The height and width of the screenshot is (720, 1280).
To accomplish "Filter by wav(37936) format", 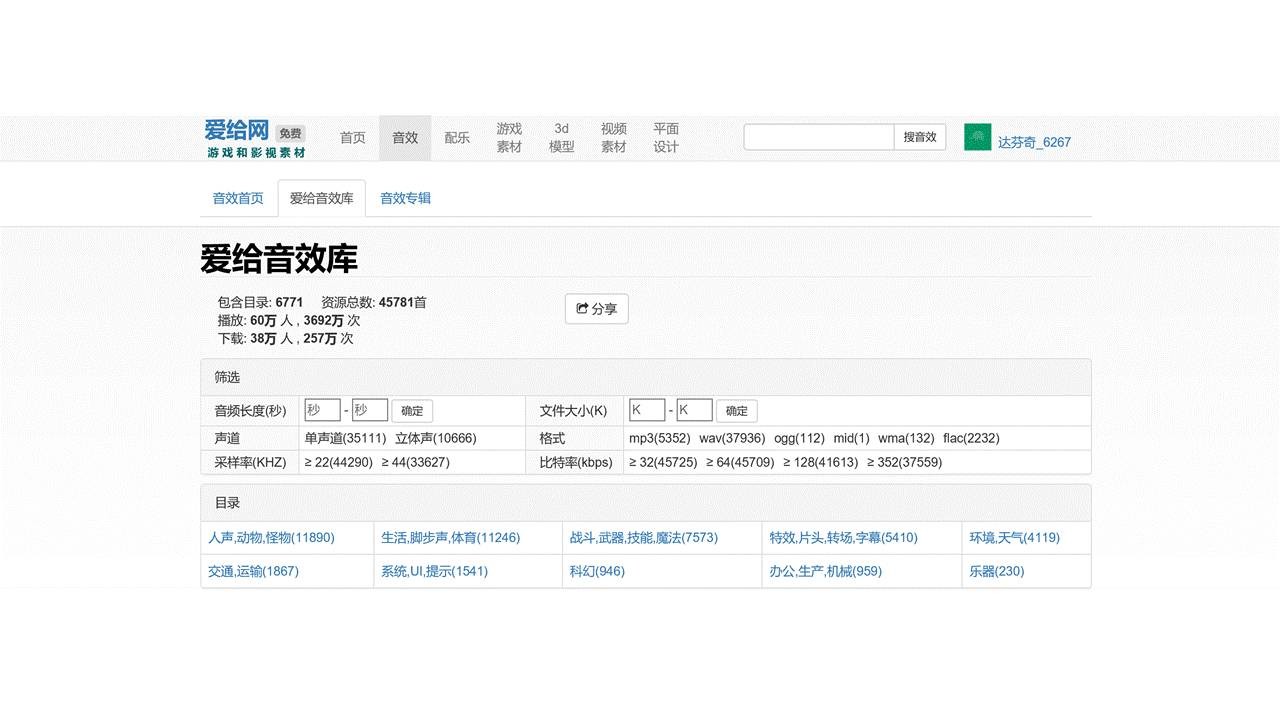I will [732, 438].
